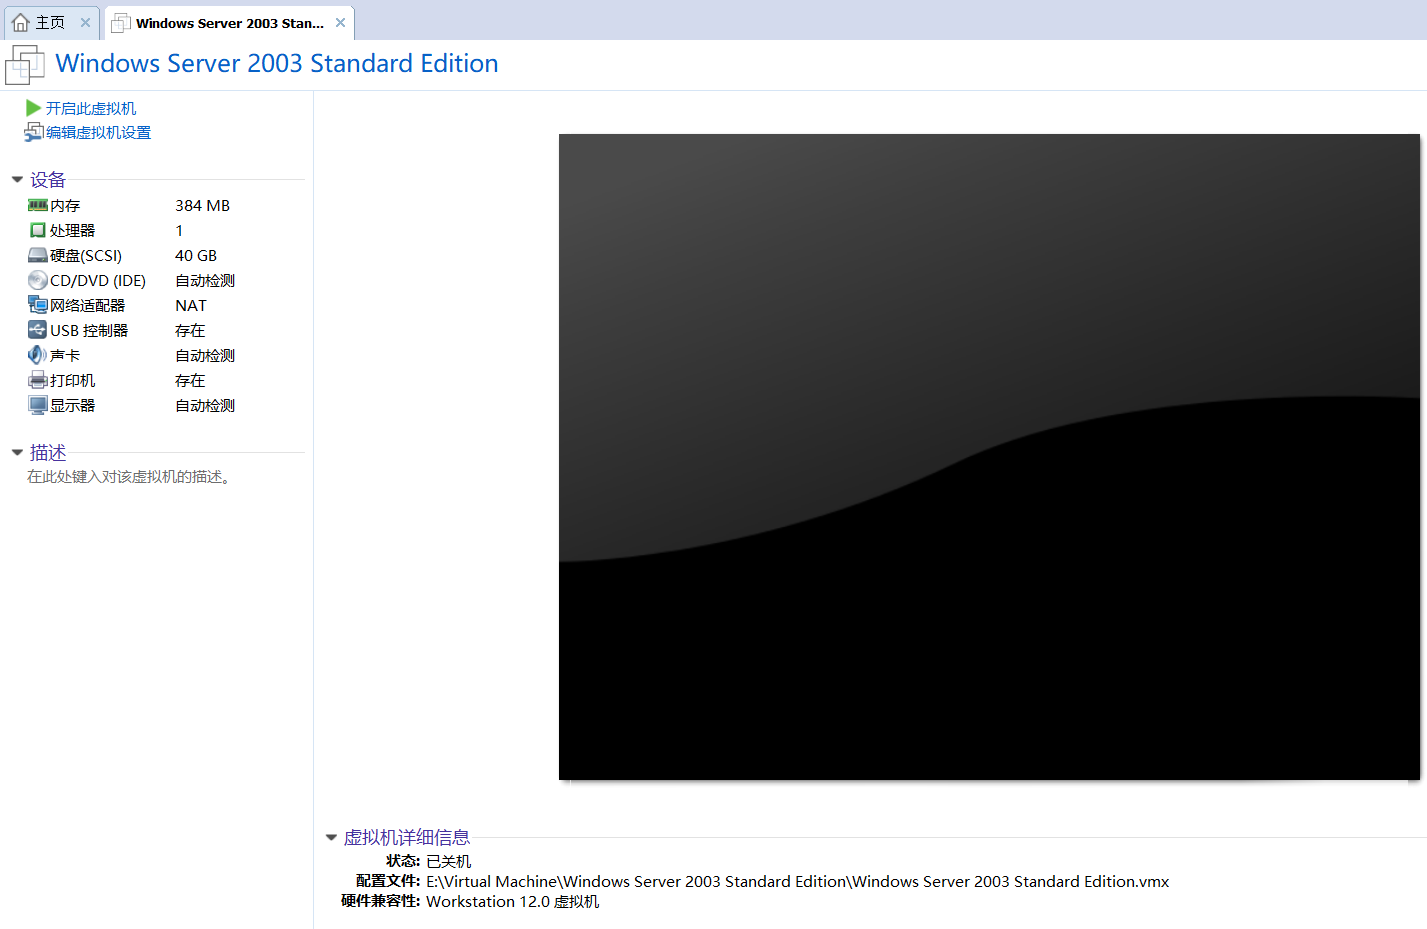Click the VM icon beside the title heading
Screen dimensions: 1427x929
coord(25,65)
